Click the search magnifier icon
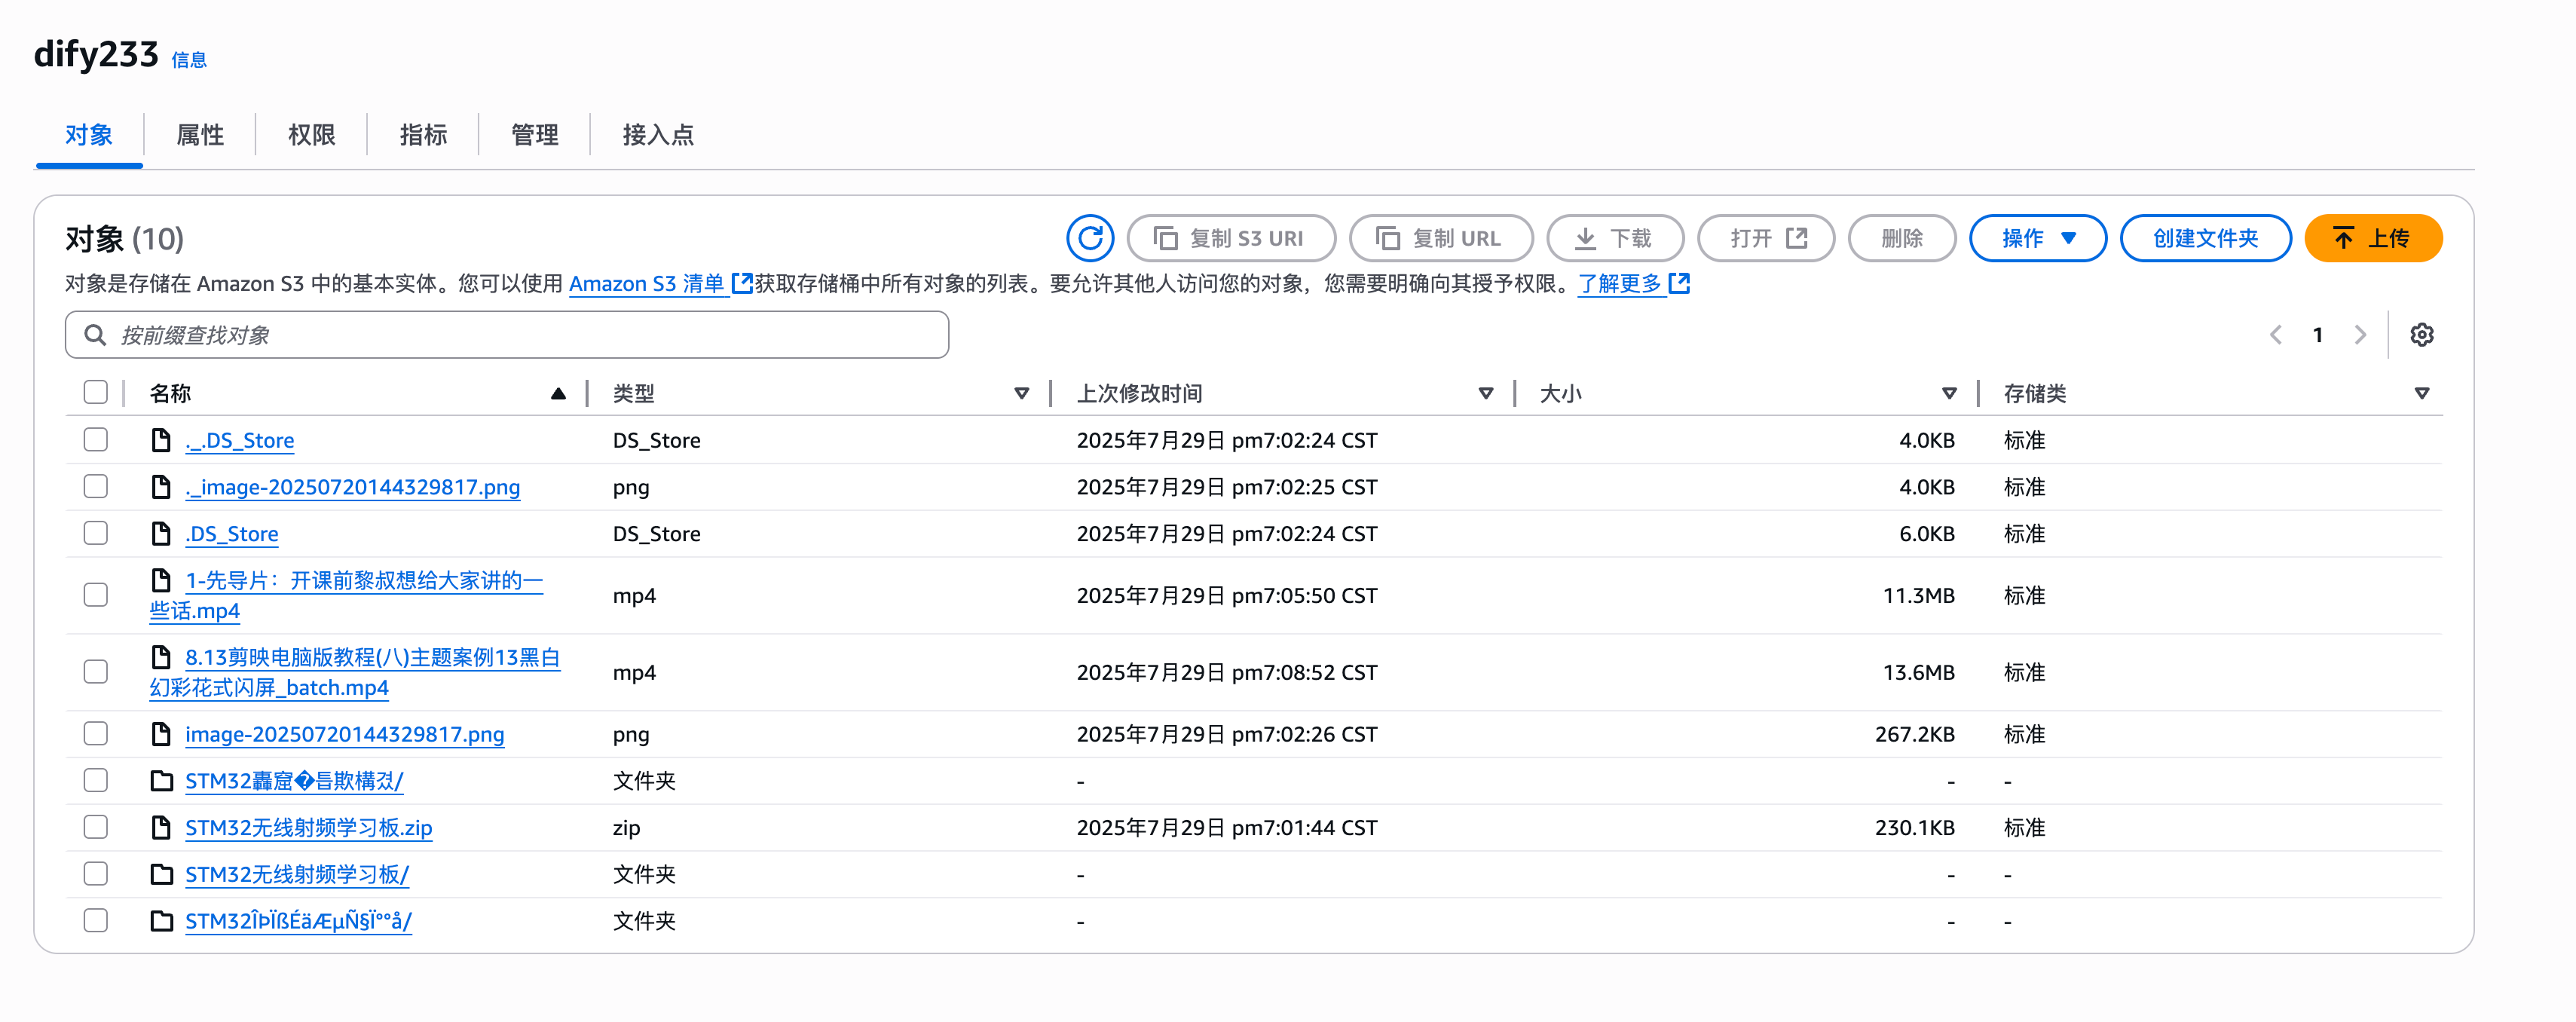The image size is (2576, 1022). [95, 335]
